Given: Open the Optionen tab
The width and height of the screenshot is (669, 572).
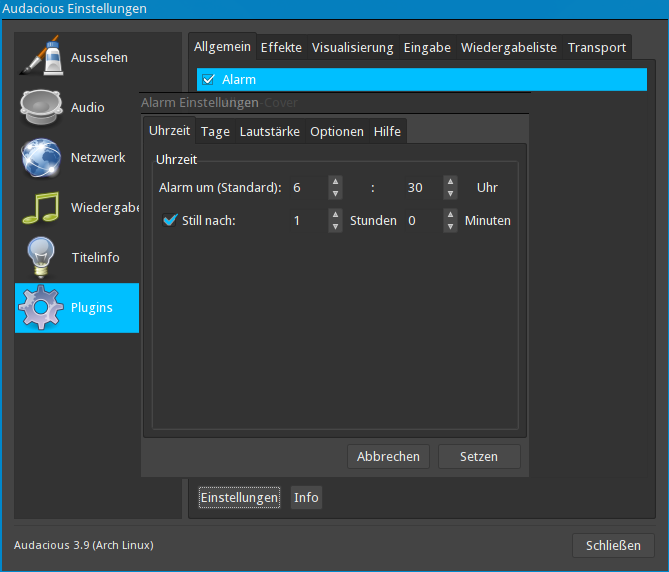Looking at the screenshot, I should point(337,131).
